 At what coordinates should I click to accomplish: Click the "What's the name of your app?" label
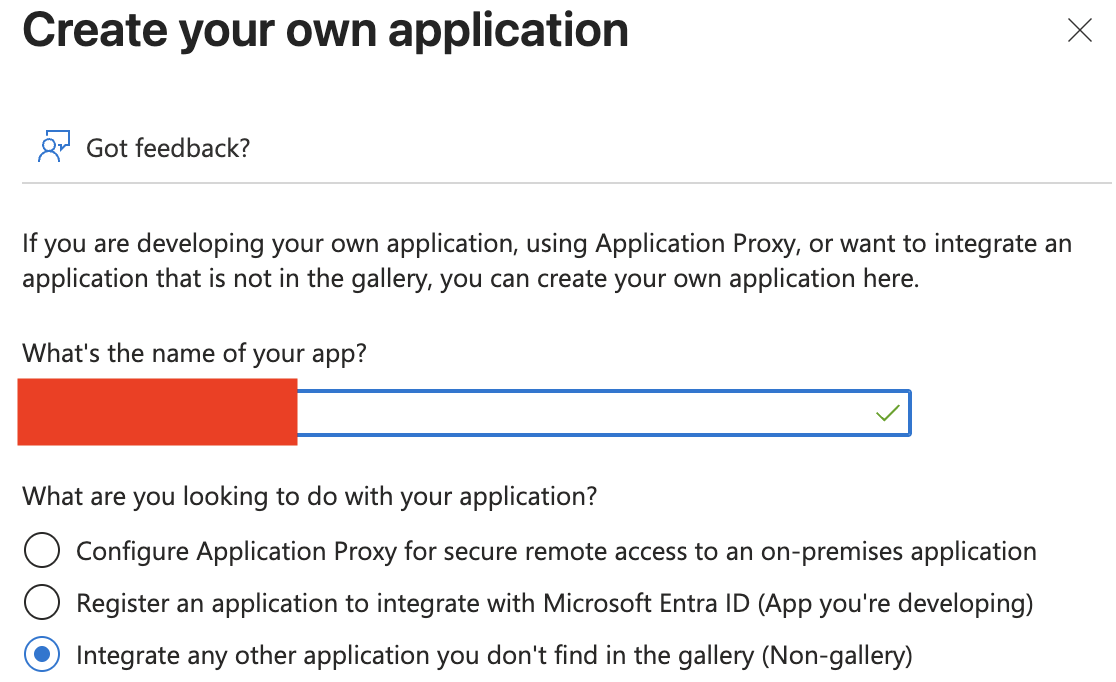(x=194, y=352)
